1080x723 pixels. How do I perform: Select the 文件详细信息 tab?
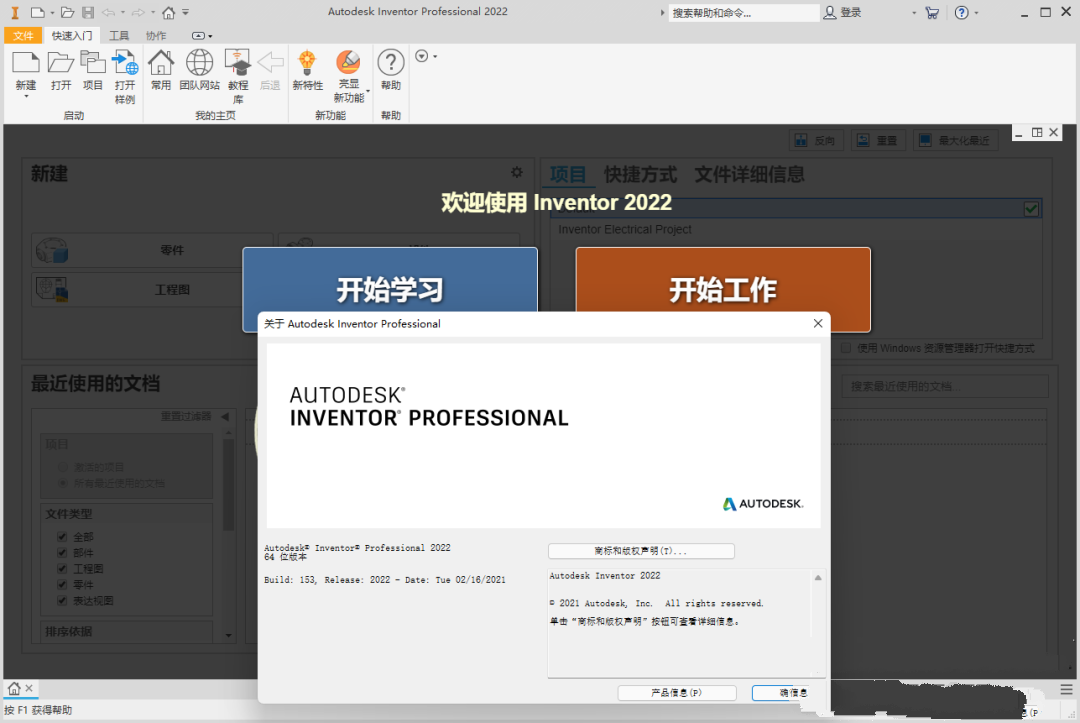pyautogui.click(x=749, y=174)
